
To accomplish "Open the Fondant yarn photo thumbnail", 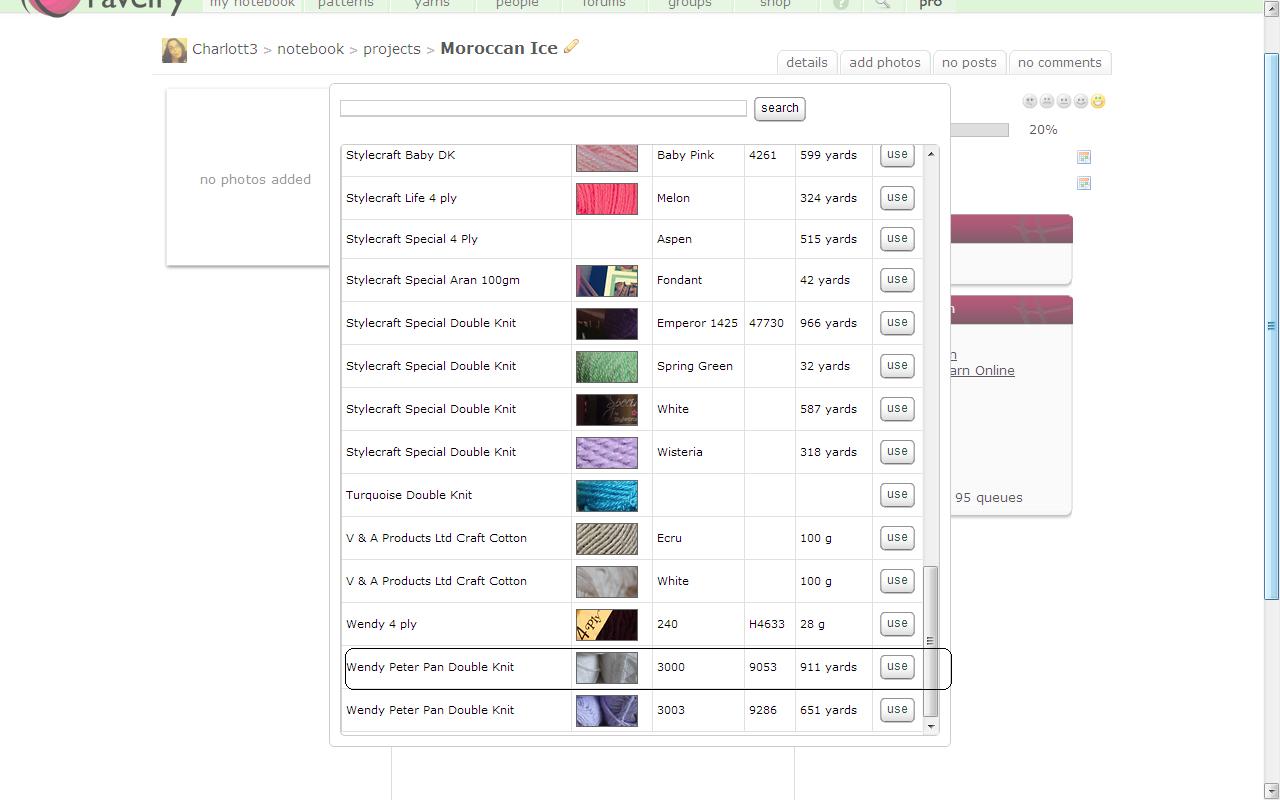I will click(x=607, y=281).
